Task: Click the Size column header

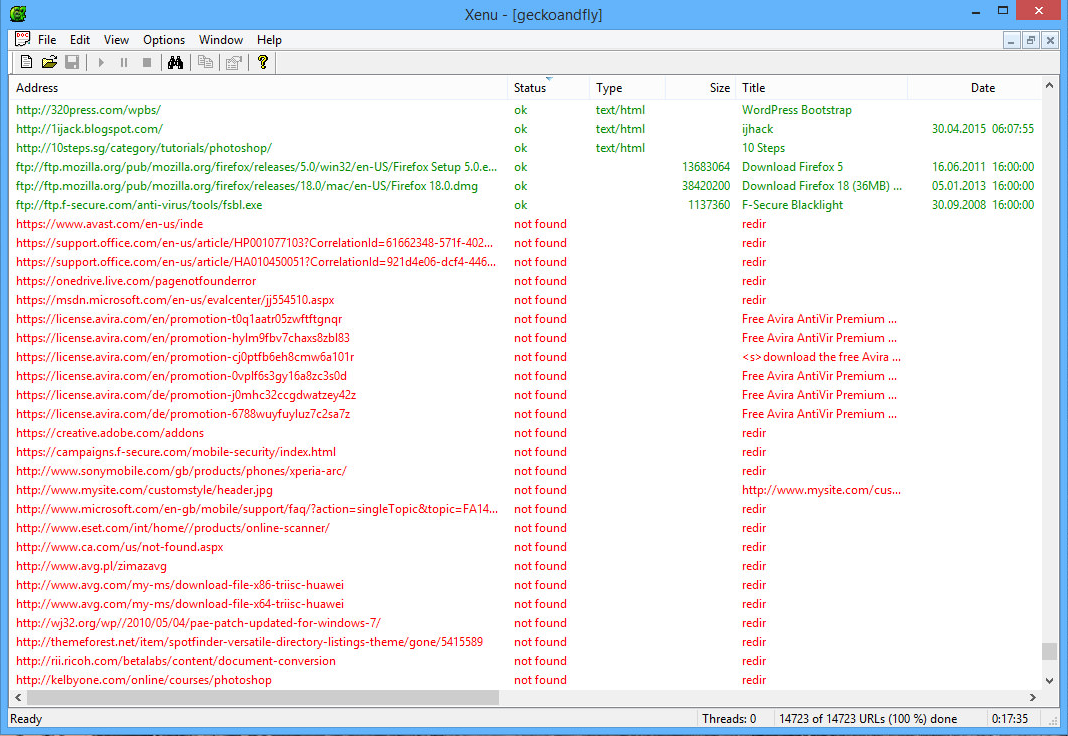Action: click(719, 88)
